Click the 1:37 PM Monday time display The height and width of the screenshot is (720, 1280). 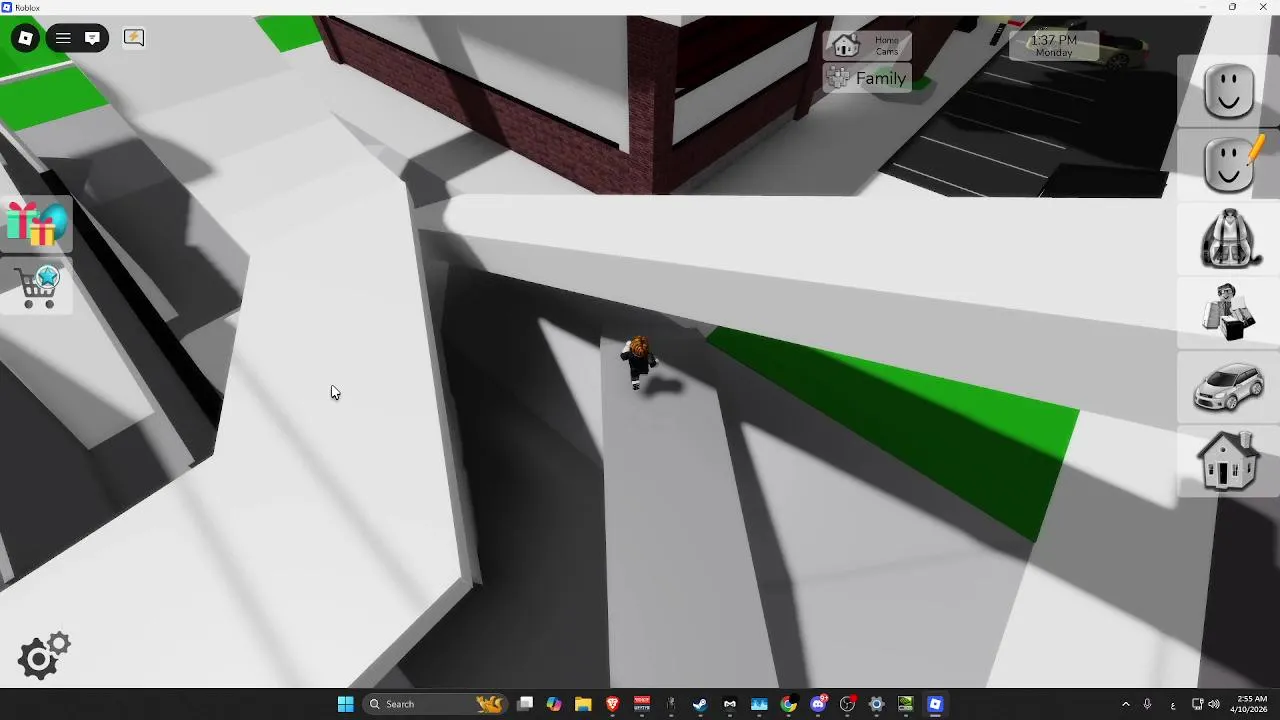pos(1054,46)
